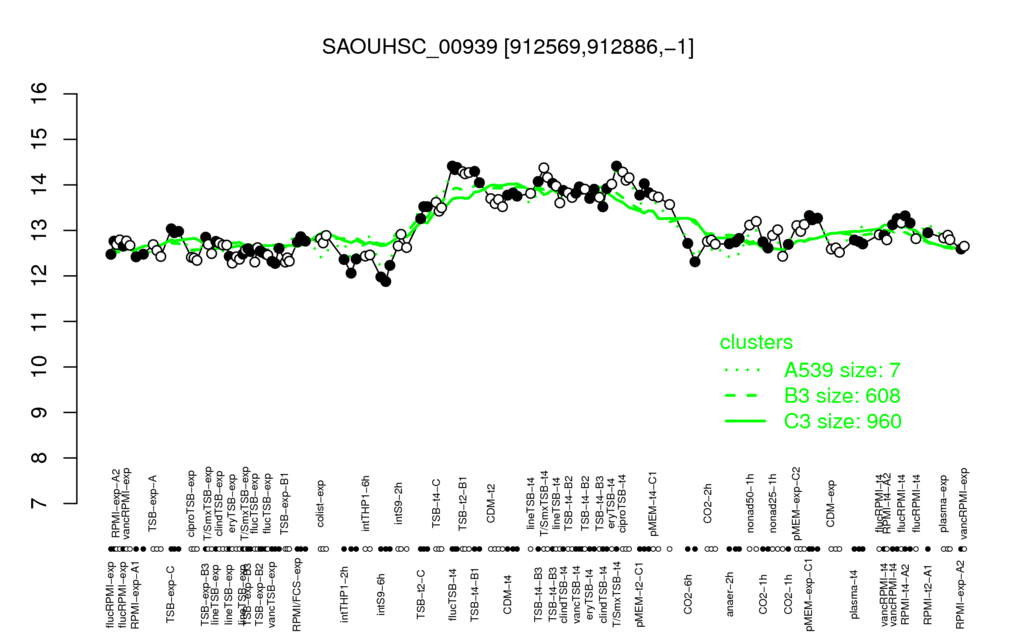
Task: Select x-axis label 'intS9-2h'
Action: point(399,504)
